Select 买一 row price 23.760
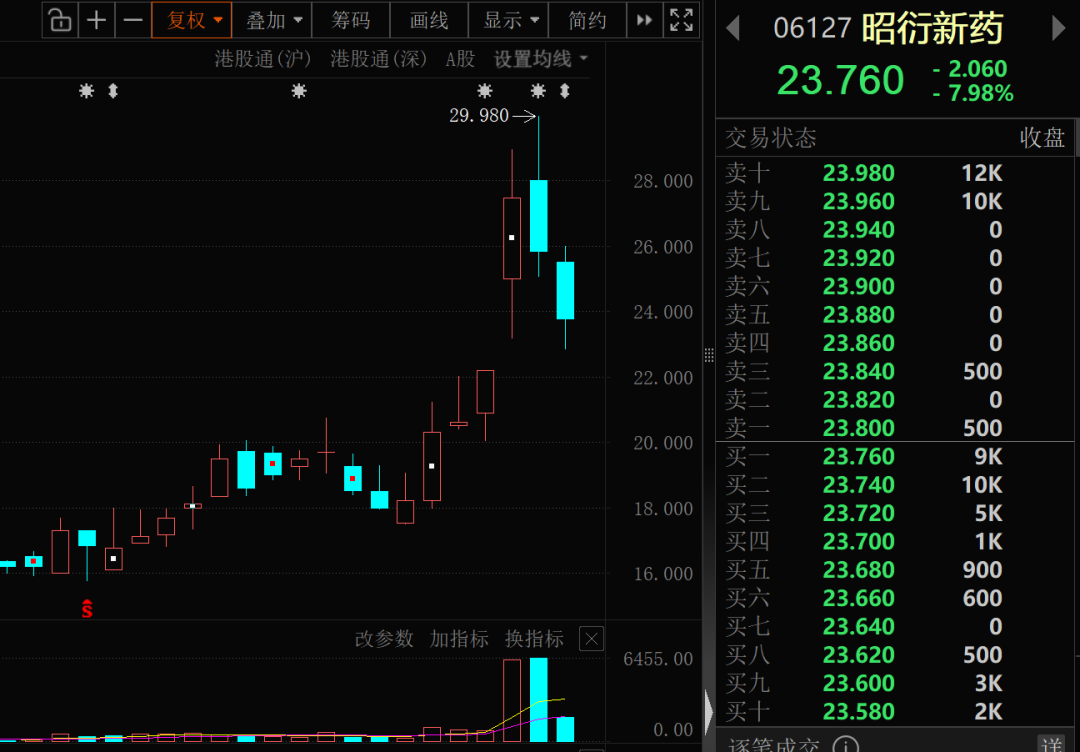The image size is (1080, 752). (x=859, y=457)
